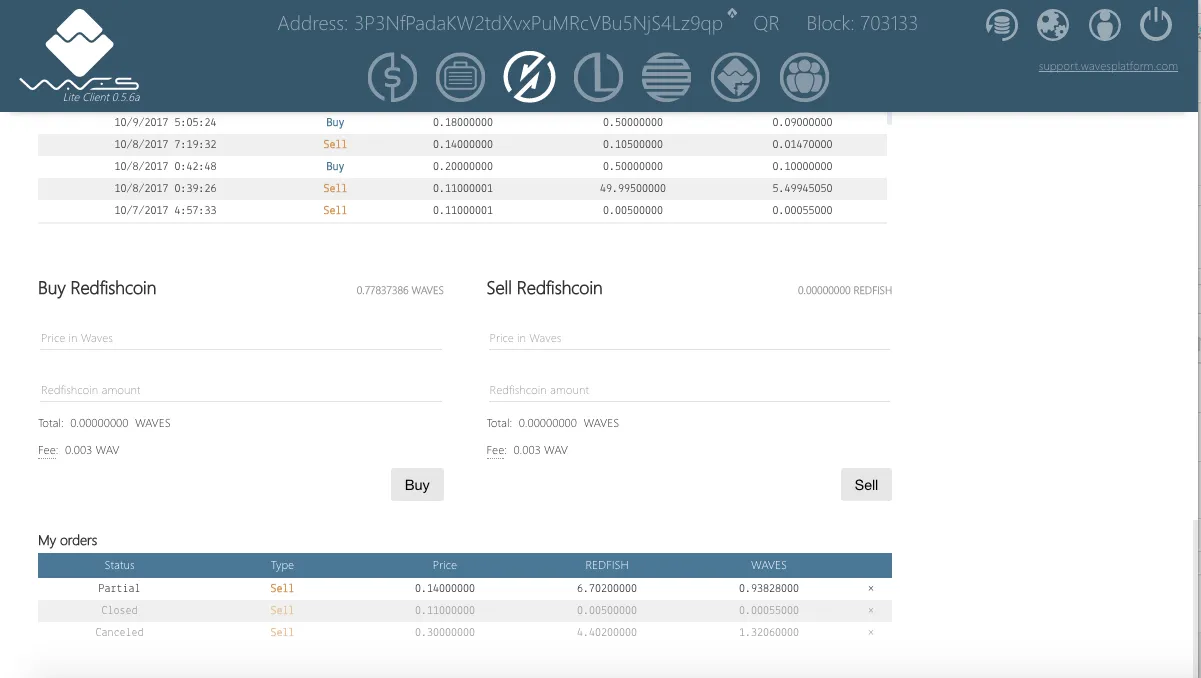Select the Canceled order status cell
This screenshot has width=1201, height=678.
(x=119, y=632)
